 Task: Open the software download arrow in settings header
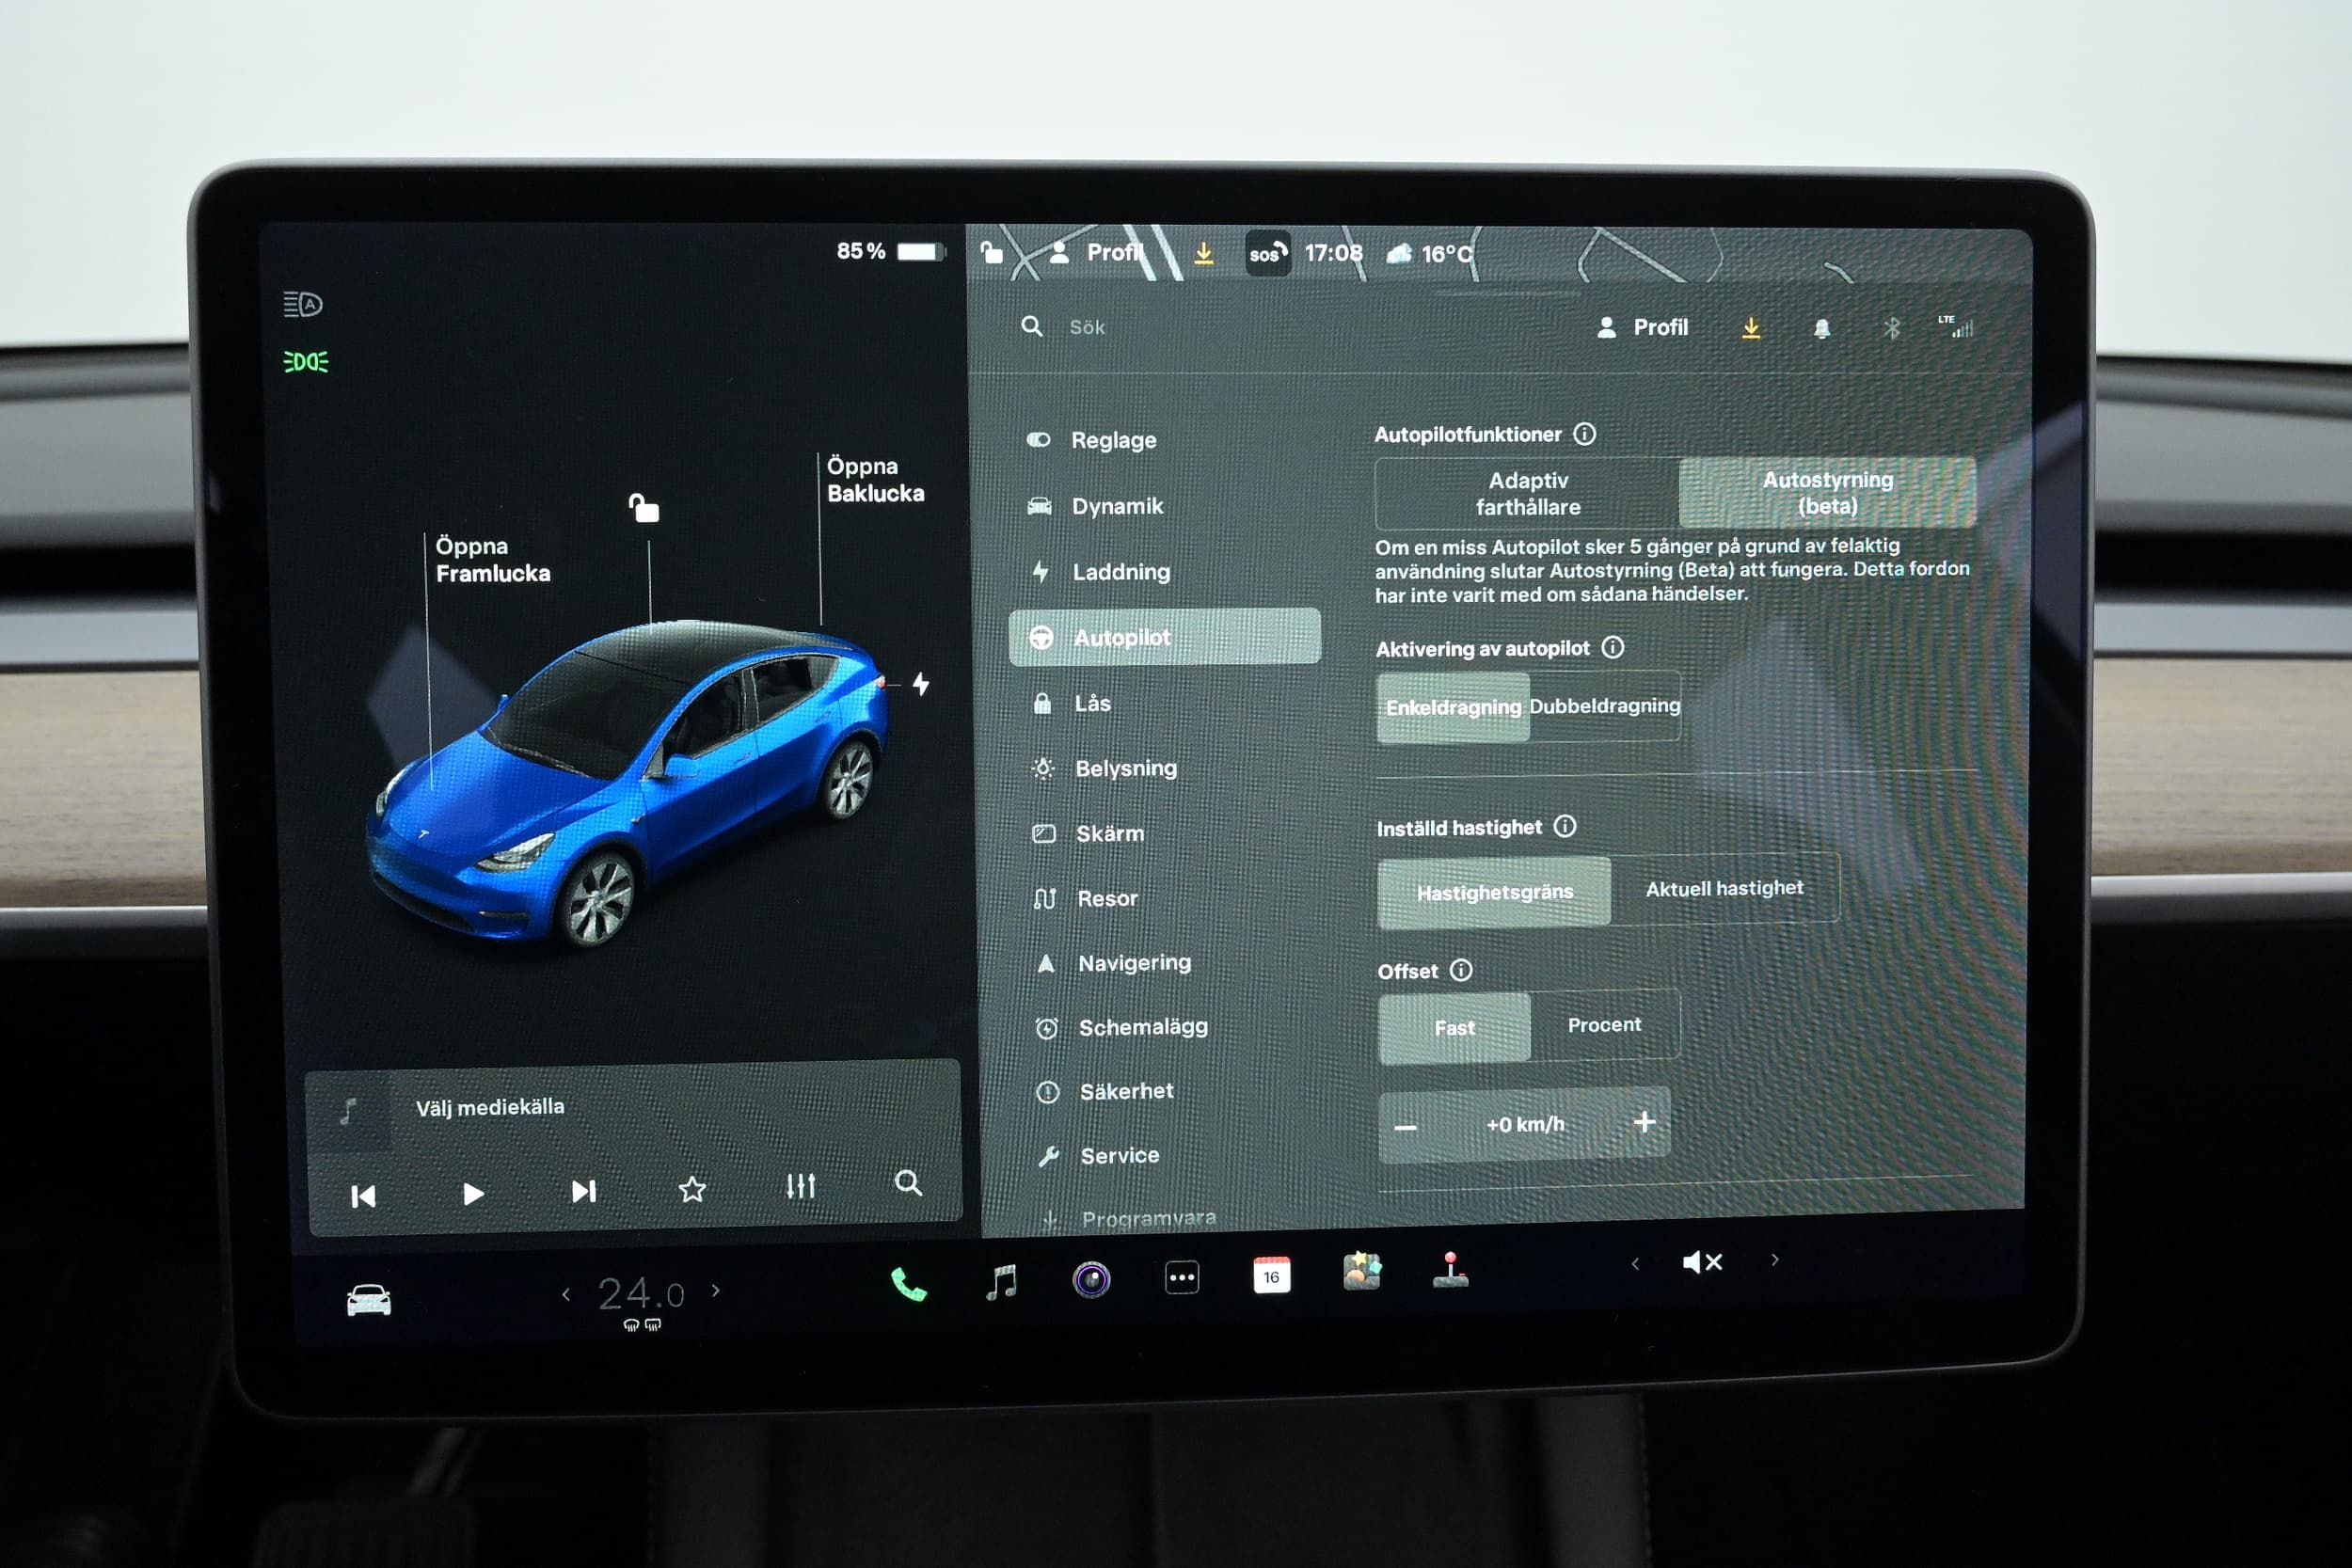coord(1751,328)
